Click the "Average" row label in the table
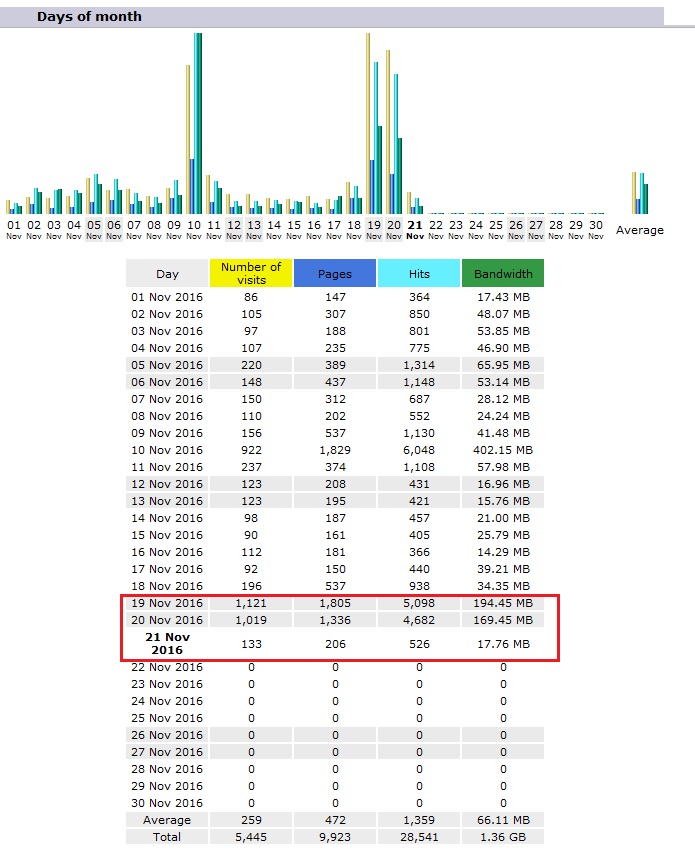Image resolution: width=695 pixels, height=854 pixels. [x=167, y=820]
